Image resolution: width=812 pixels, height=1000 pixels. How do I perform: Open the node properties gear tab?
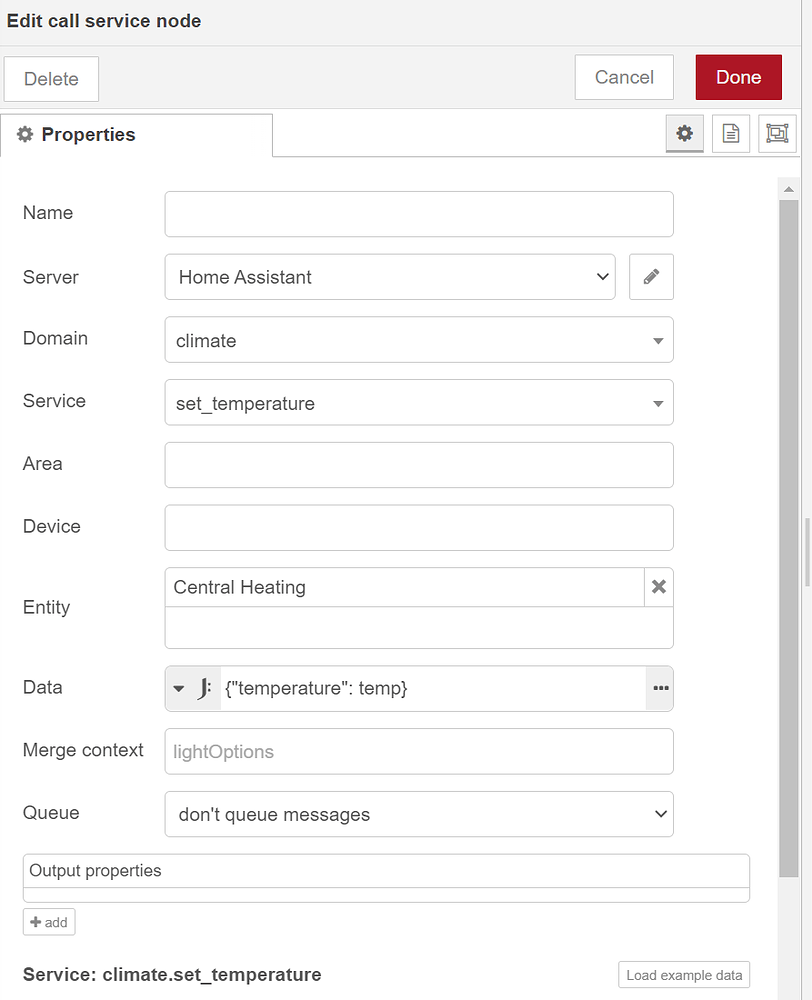click(x=684, y=133)
